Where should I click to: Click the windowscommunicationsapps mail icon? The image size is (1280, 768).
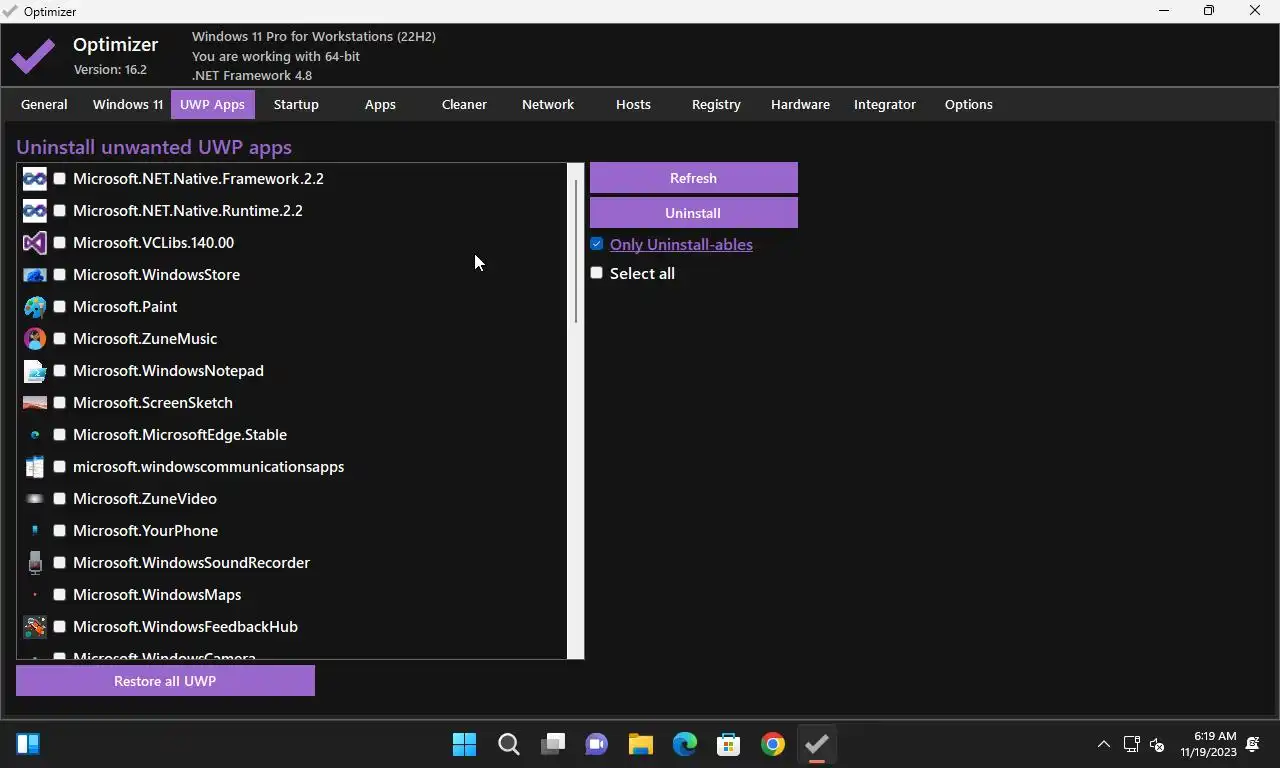coord(35,467)
